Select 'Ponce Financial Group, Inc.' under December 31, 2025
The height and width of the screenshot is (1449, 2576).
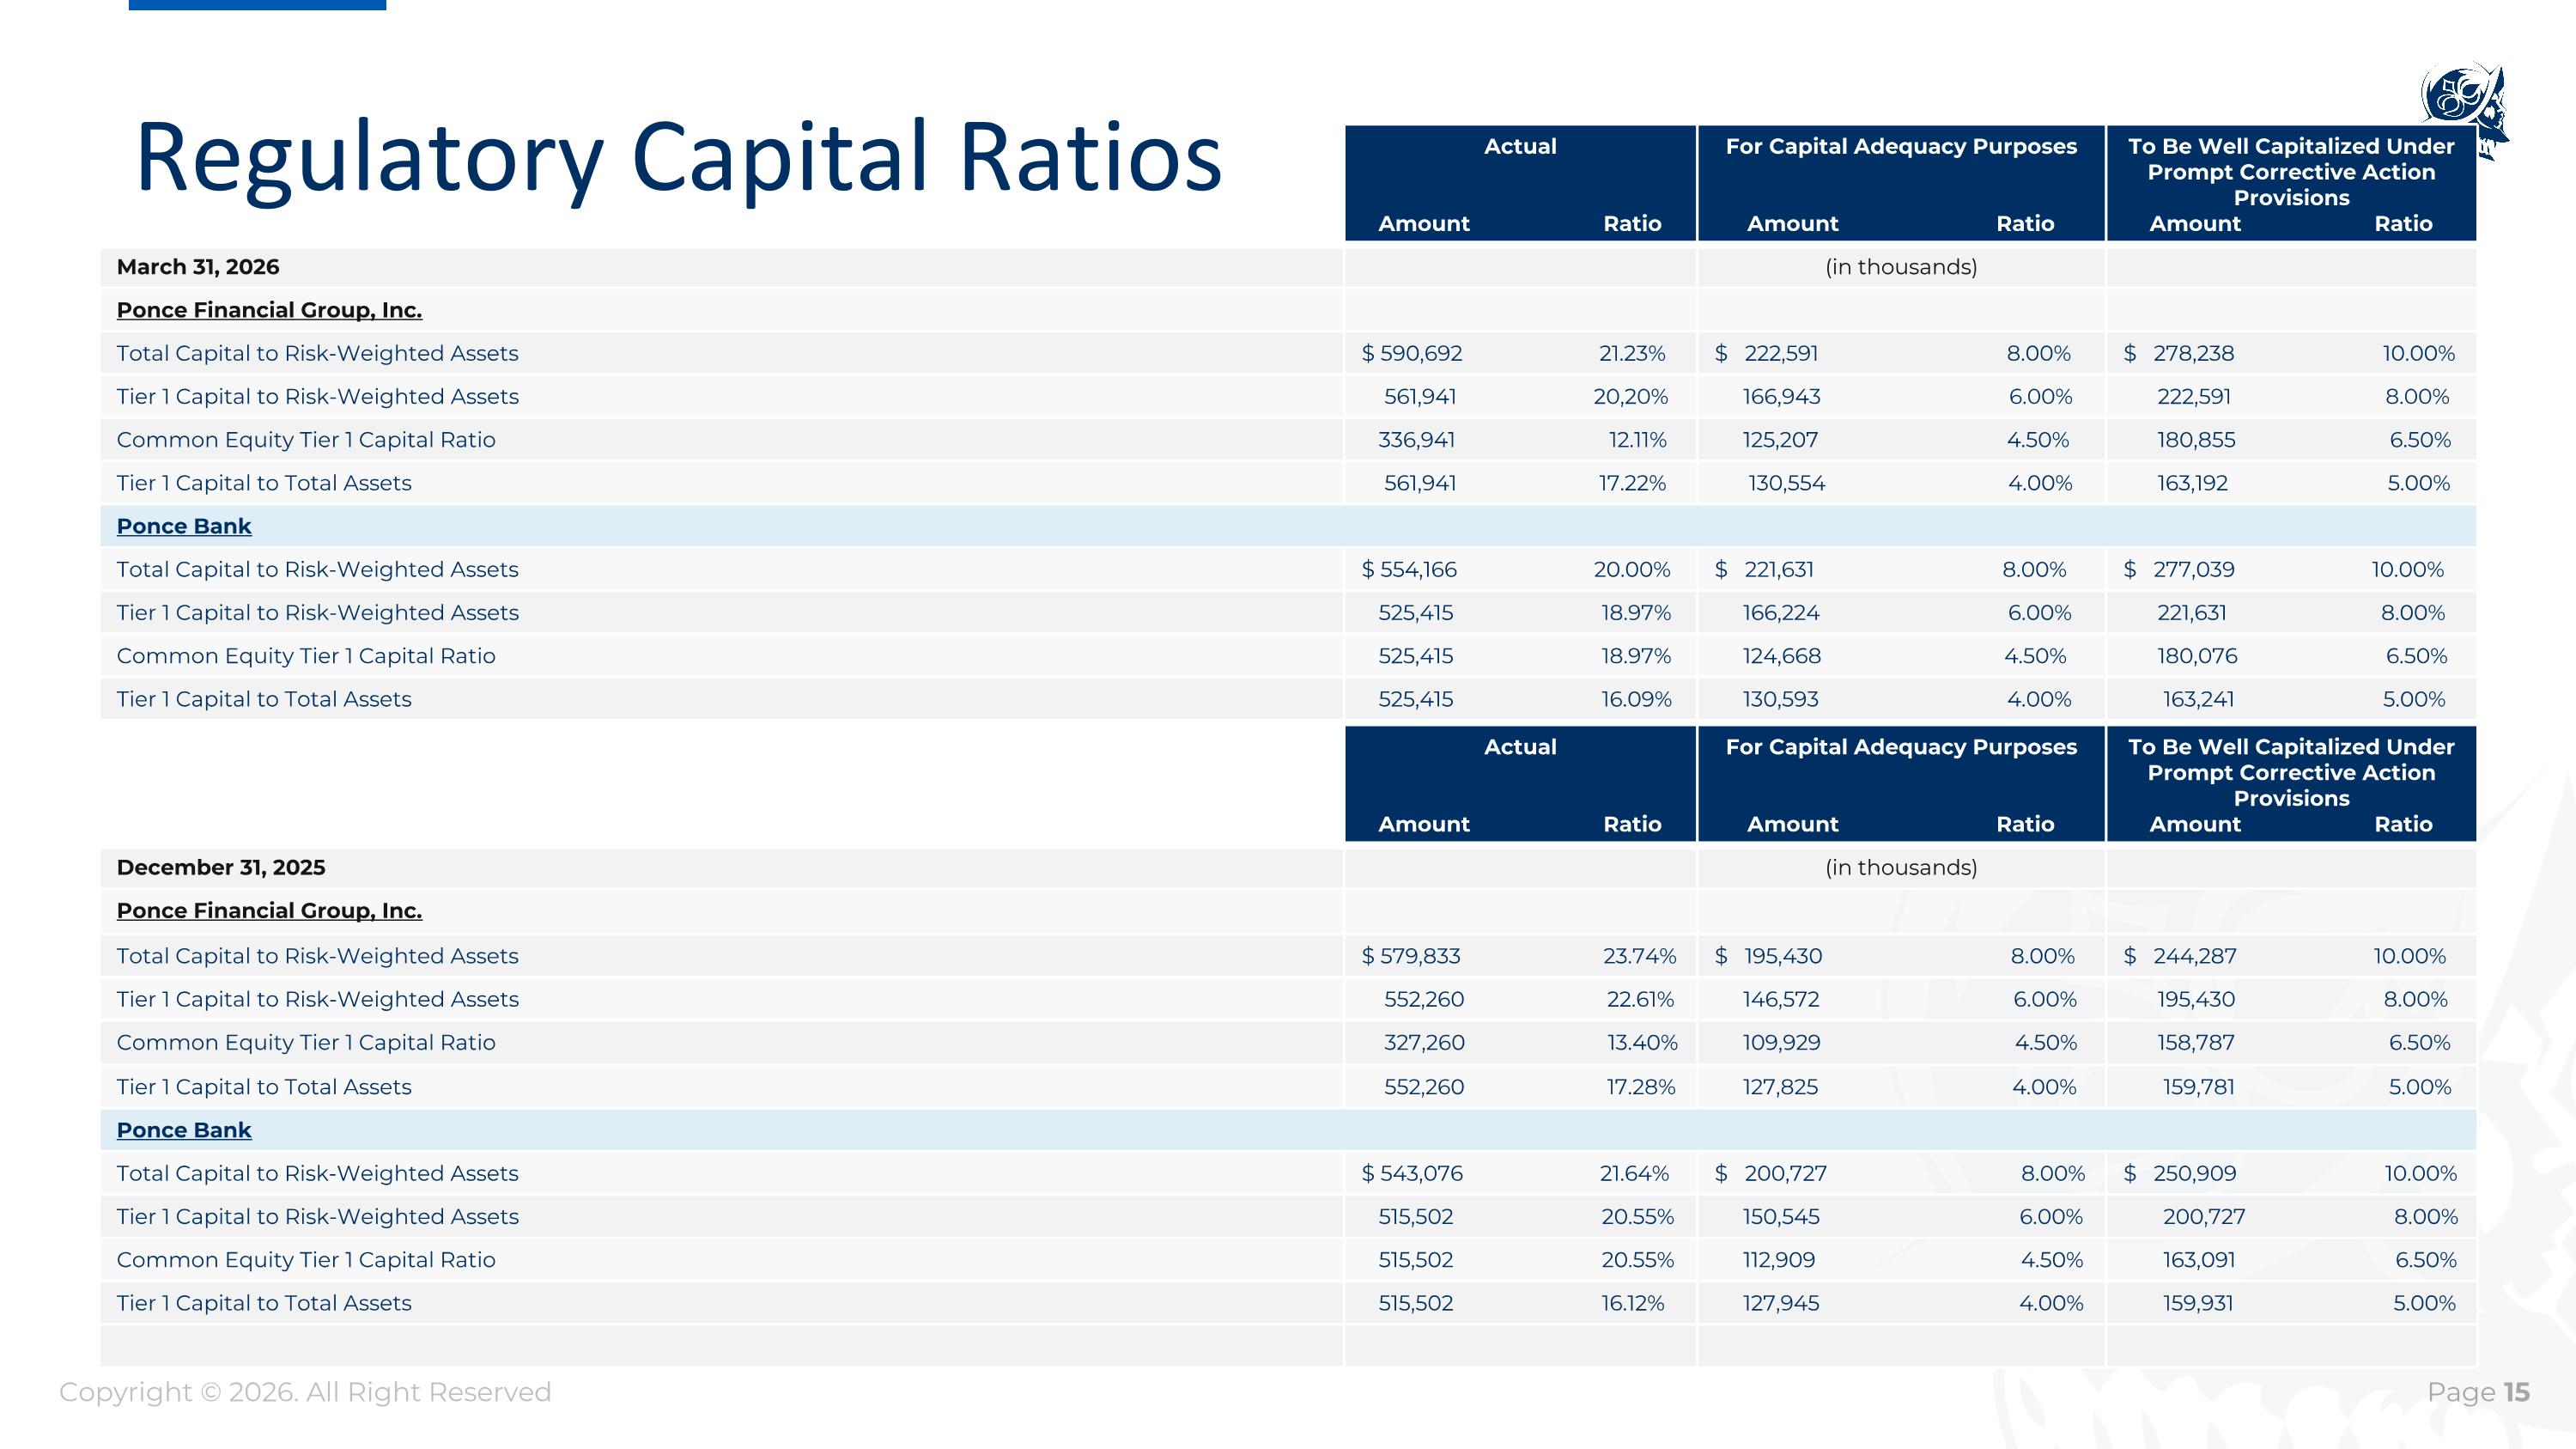click(269, 911)
